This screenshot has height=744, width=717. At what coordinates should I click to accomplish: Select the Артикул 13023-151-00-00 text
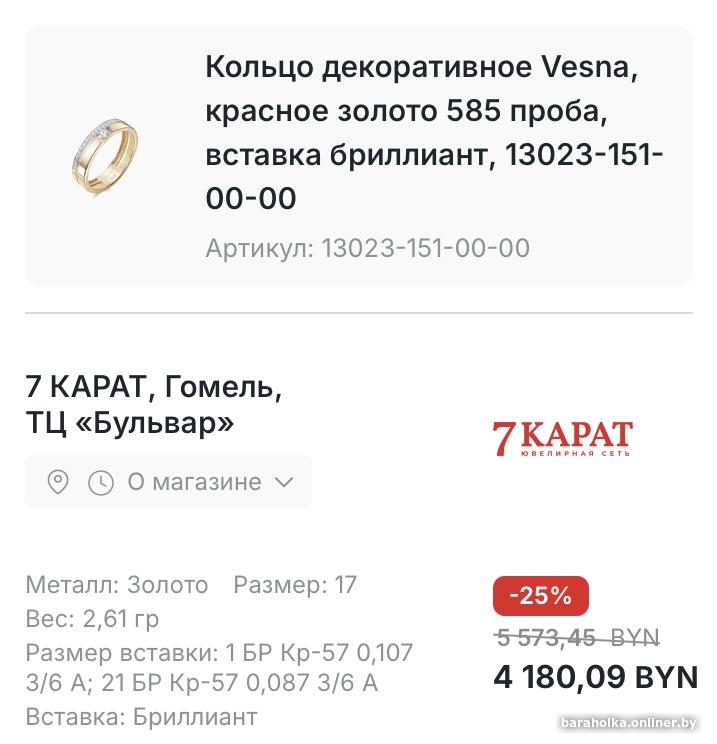click(367, 248)
